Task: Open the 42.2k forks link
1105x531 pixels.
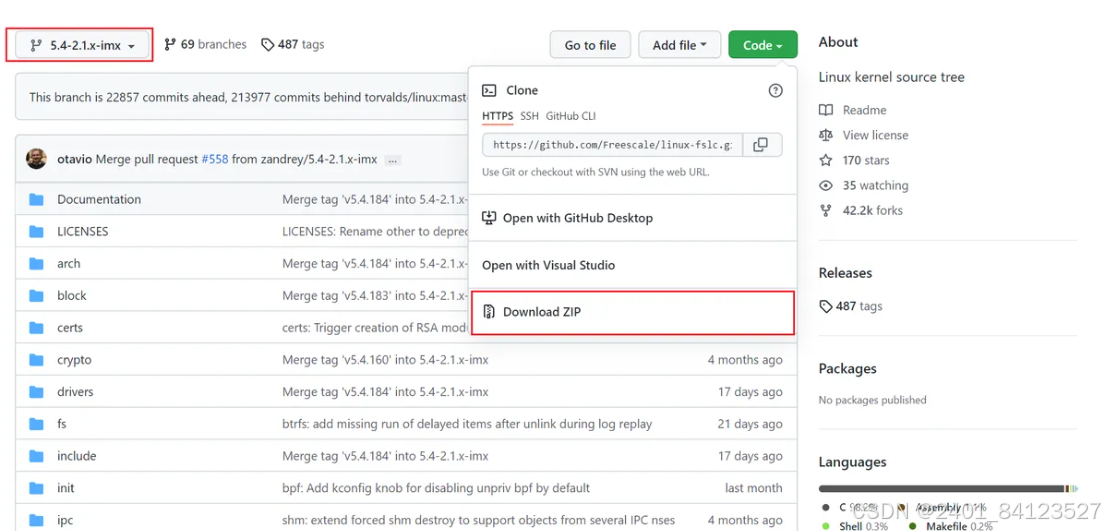Action: (872, 210)
